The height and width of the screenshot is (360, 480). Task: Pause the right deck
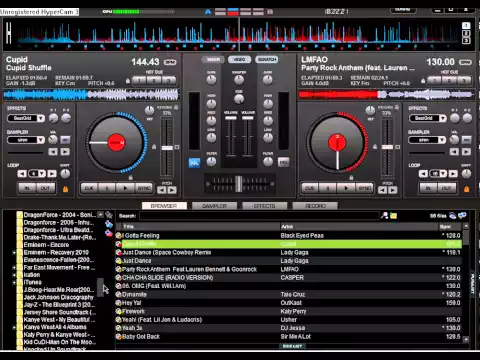328,188
